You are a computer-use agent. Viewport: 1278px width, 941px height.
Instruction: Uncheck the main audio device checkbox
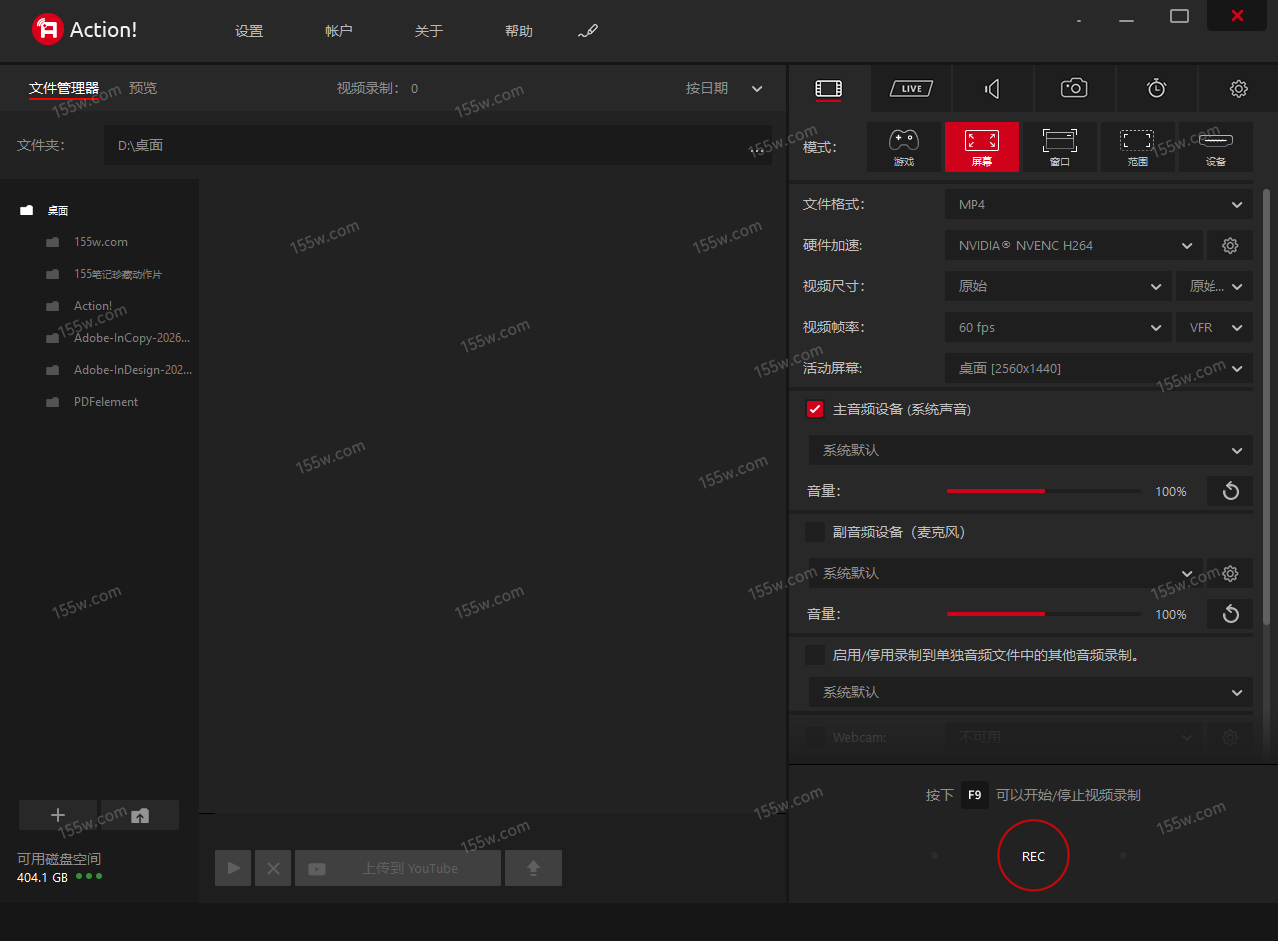coord(815,409)
